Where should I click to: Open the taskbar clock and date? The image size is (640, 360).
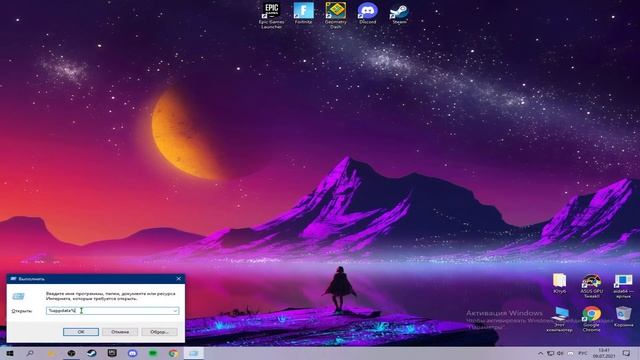click(604, 353)
